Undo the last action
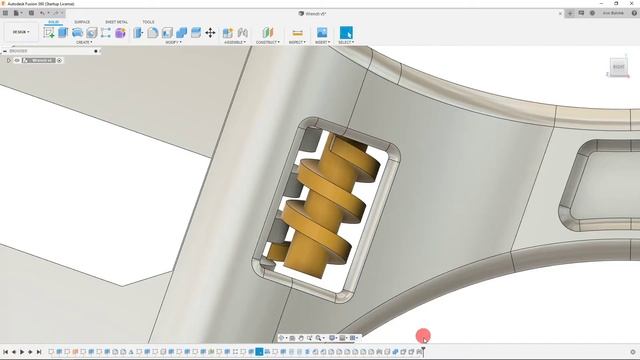Image resolution: width=640 pixels, height=360 pixels. (42, 13)
